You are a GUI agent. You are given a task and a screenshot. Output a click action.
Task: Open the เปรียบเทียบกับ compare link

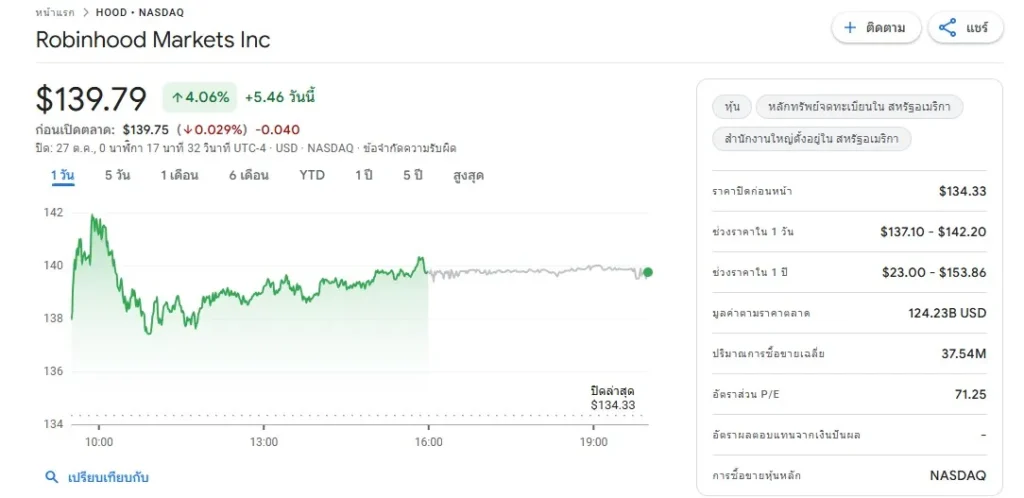tap(108, 477)
